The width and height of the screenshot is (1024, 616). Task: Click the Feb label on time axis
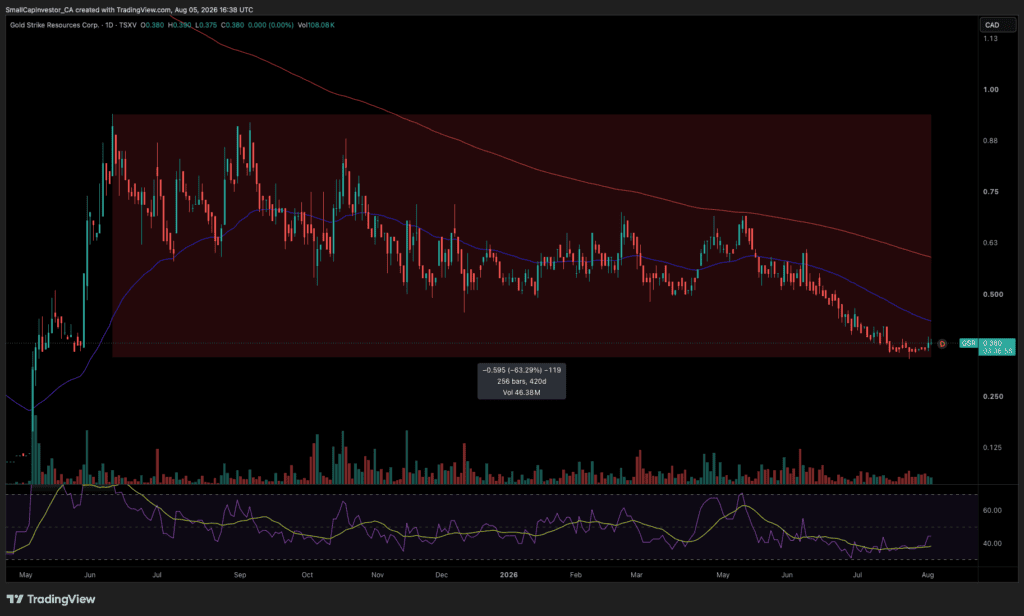pyautogui.click(x=575, y=575)
